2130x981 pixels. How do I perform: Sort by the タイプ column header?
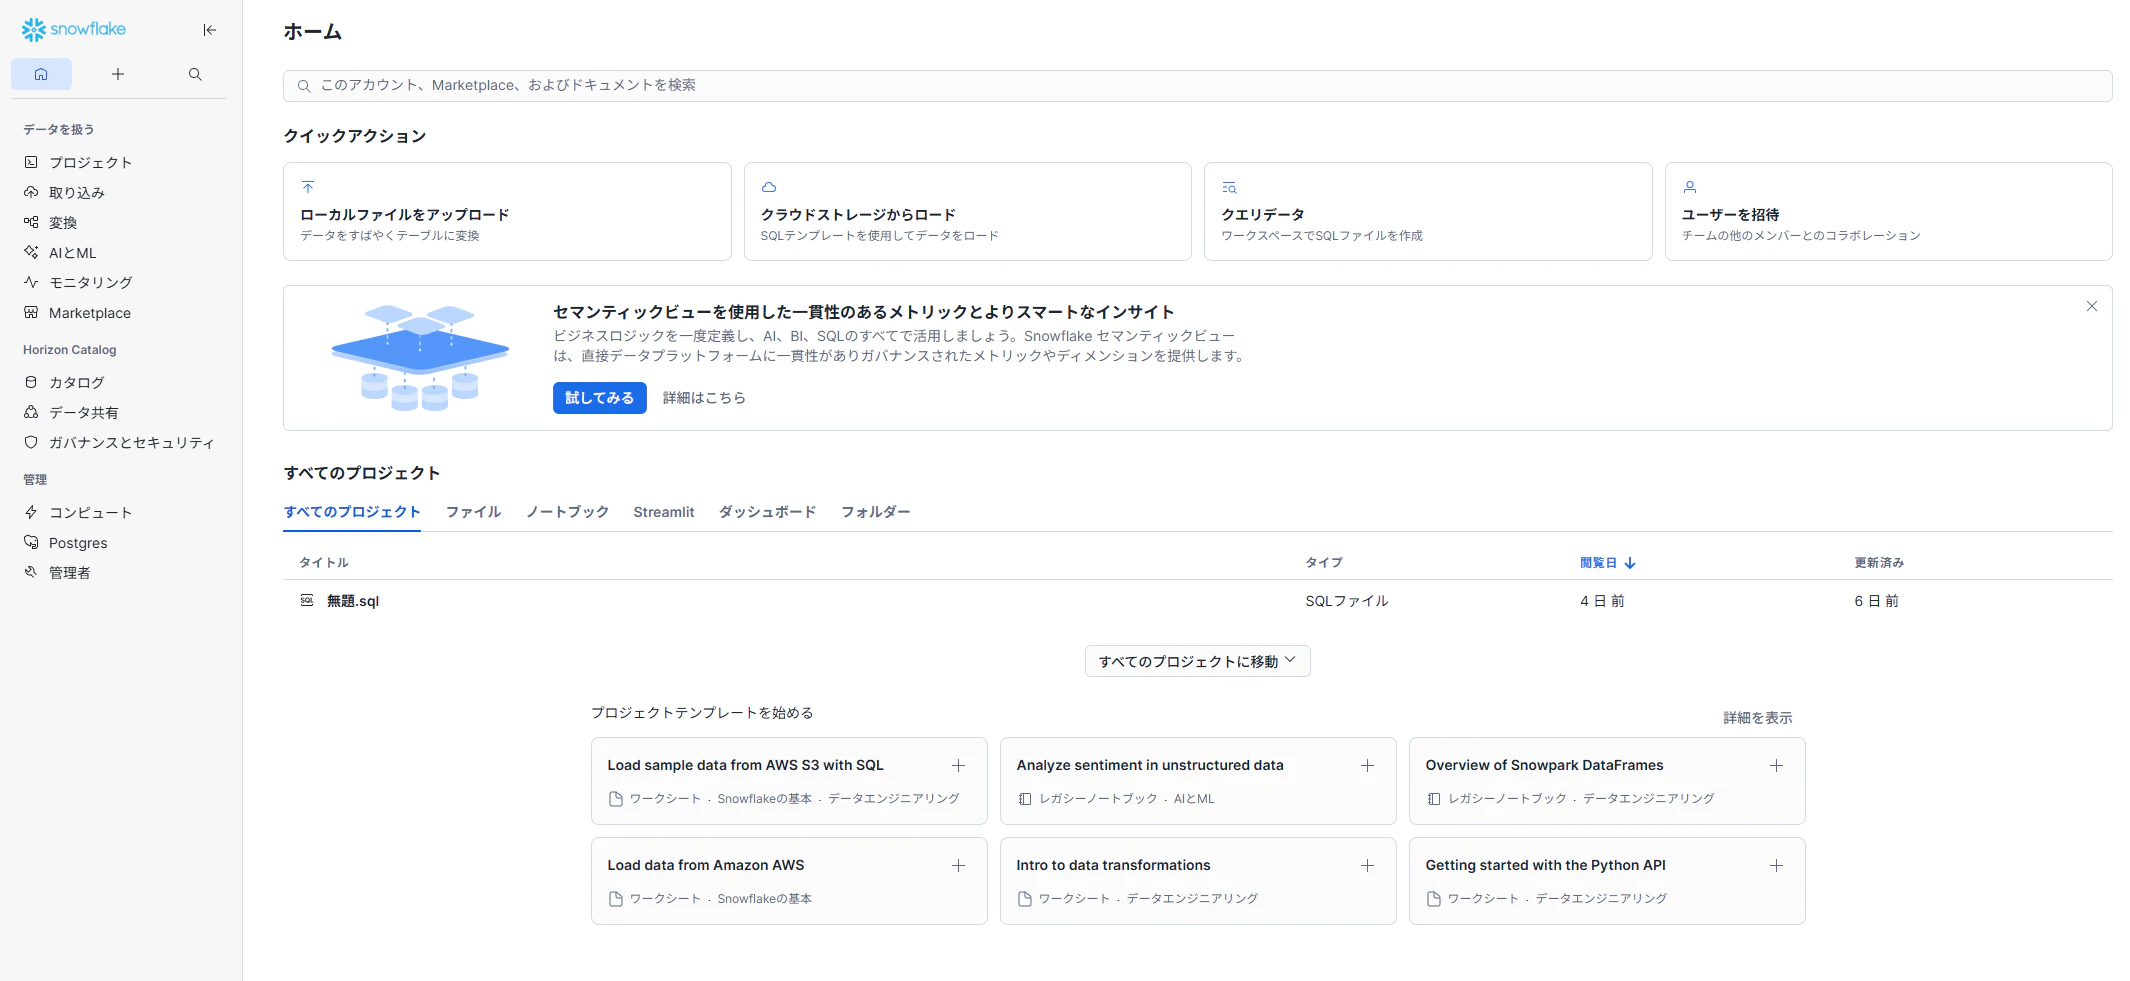1324,563
